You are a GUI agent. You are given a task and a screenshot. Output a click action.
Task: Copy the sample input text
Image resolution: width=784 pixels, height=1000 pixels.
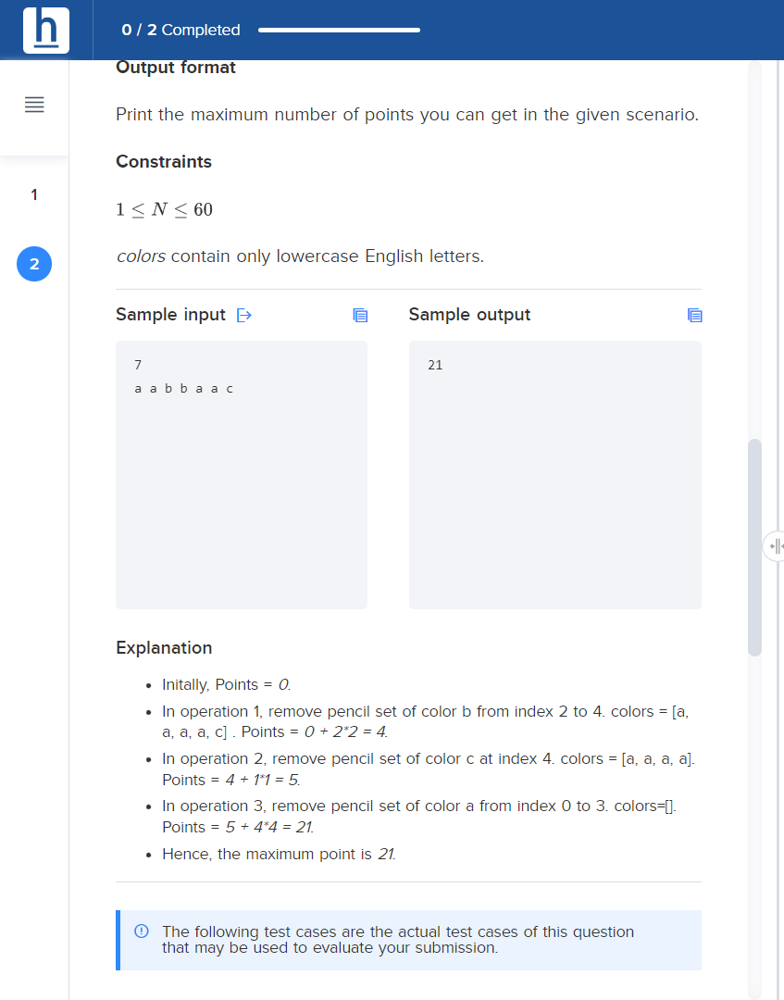[x=360, y=315]
